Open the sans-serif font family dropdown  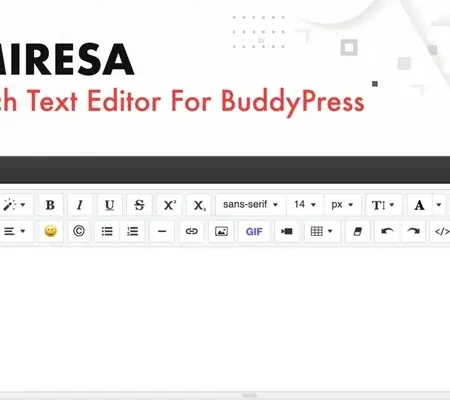click(251, 205)
